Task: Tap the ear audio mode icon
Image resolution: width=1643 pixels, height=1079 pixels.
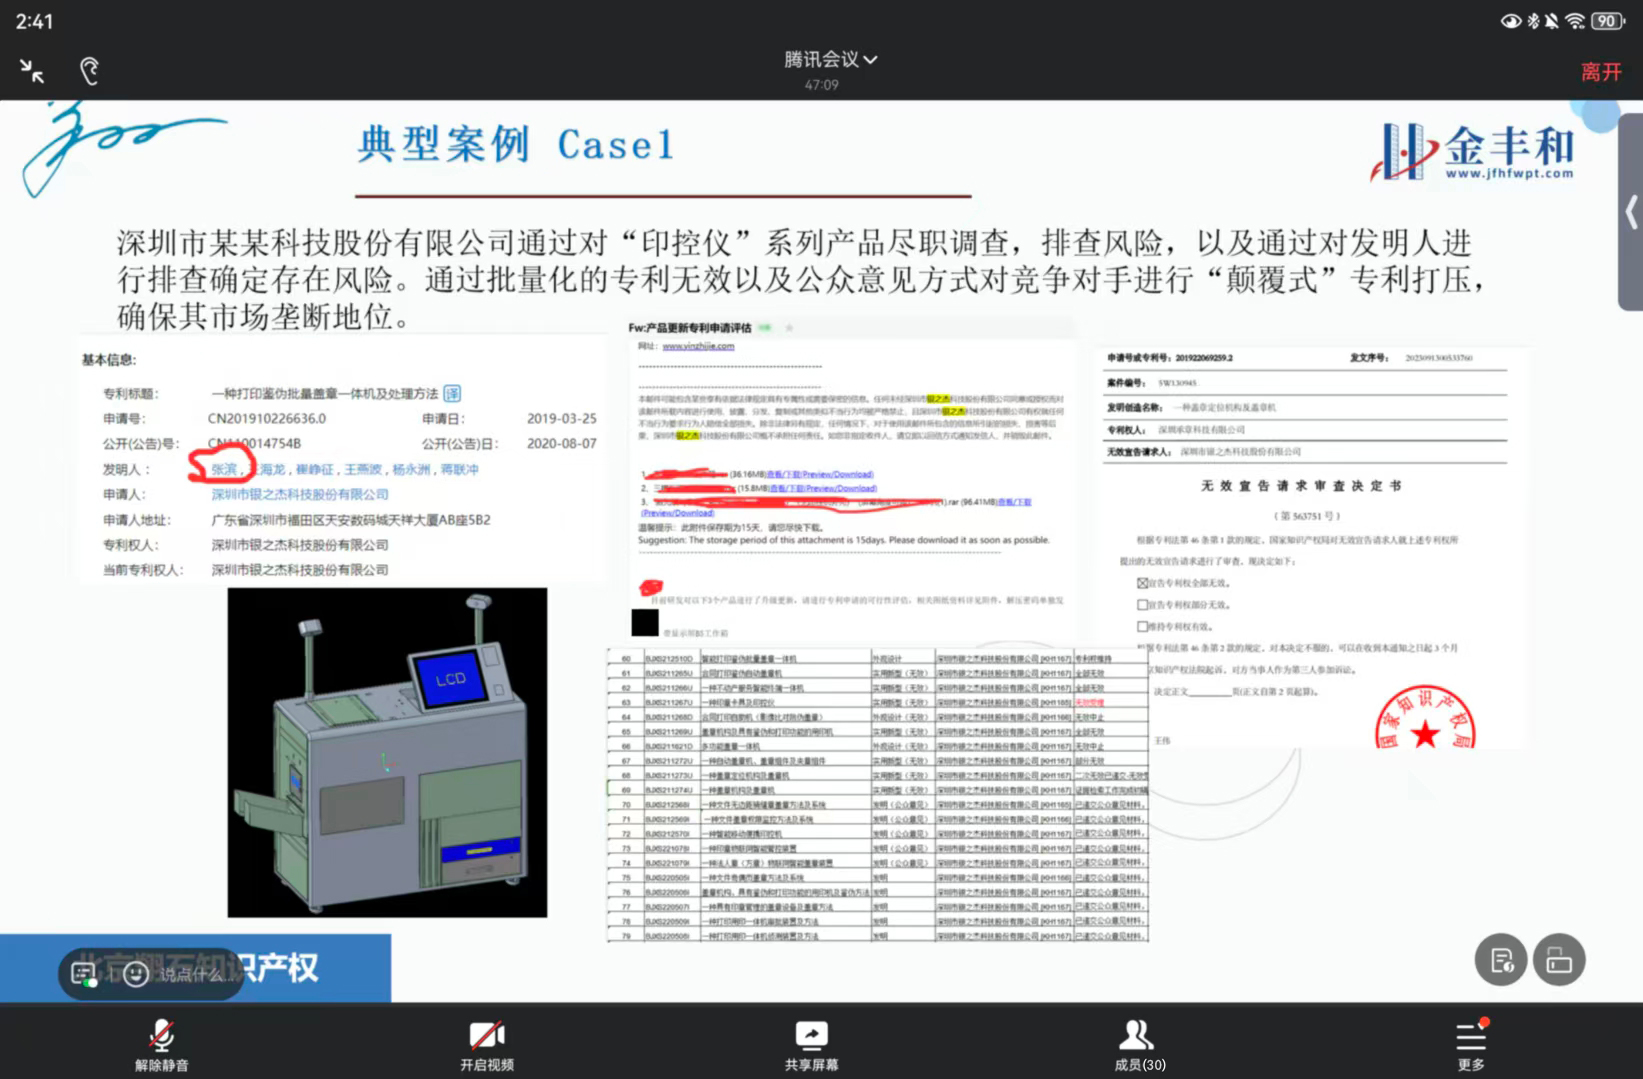Action: point(89,71)
